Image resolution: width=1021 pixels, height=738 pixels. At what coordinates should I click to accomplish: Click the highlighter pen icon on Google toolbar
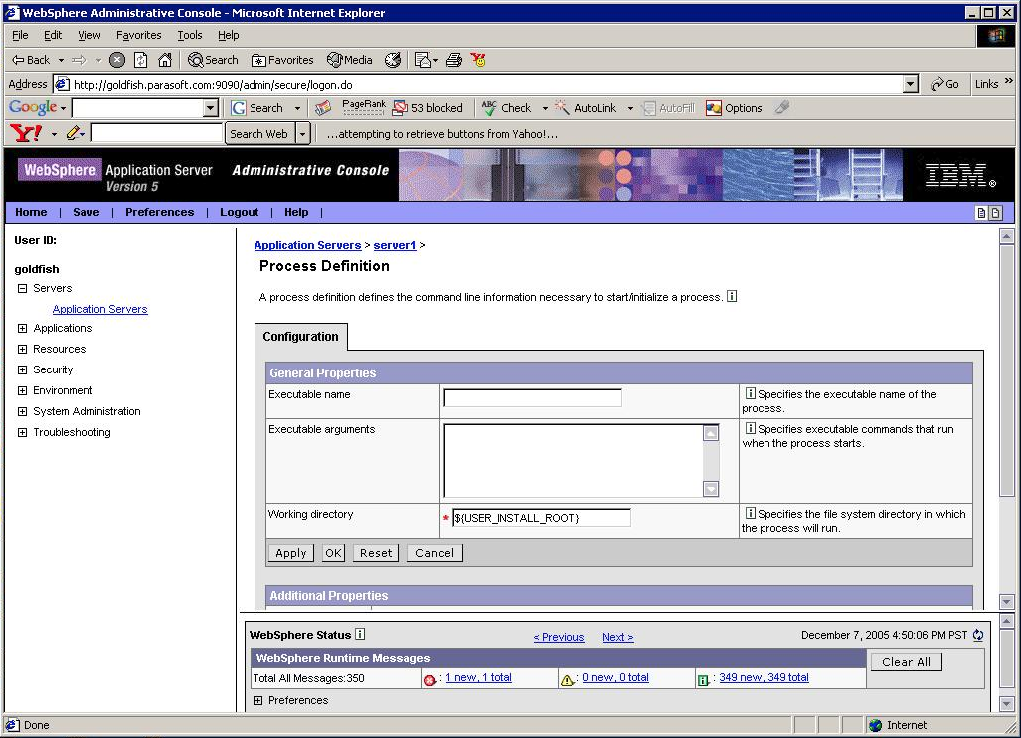[782, 107]
